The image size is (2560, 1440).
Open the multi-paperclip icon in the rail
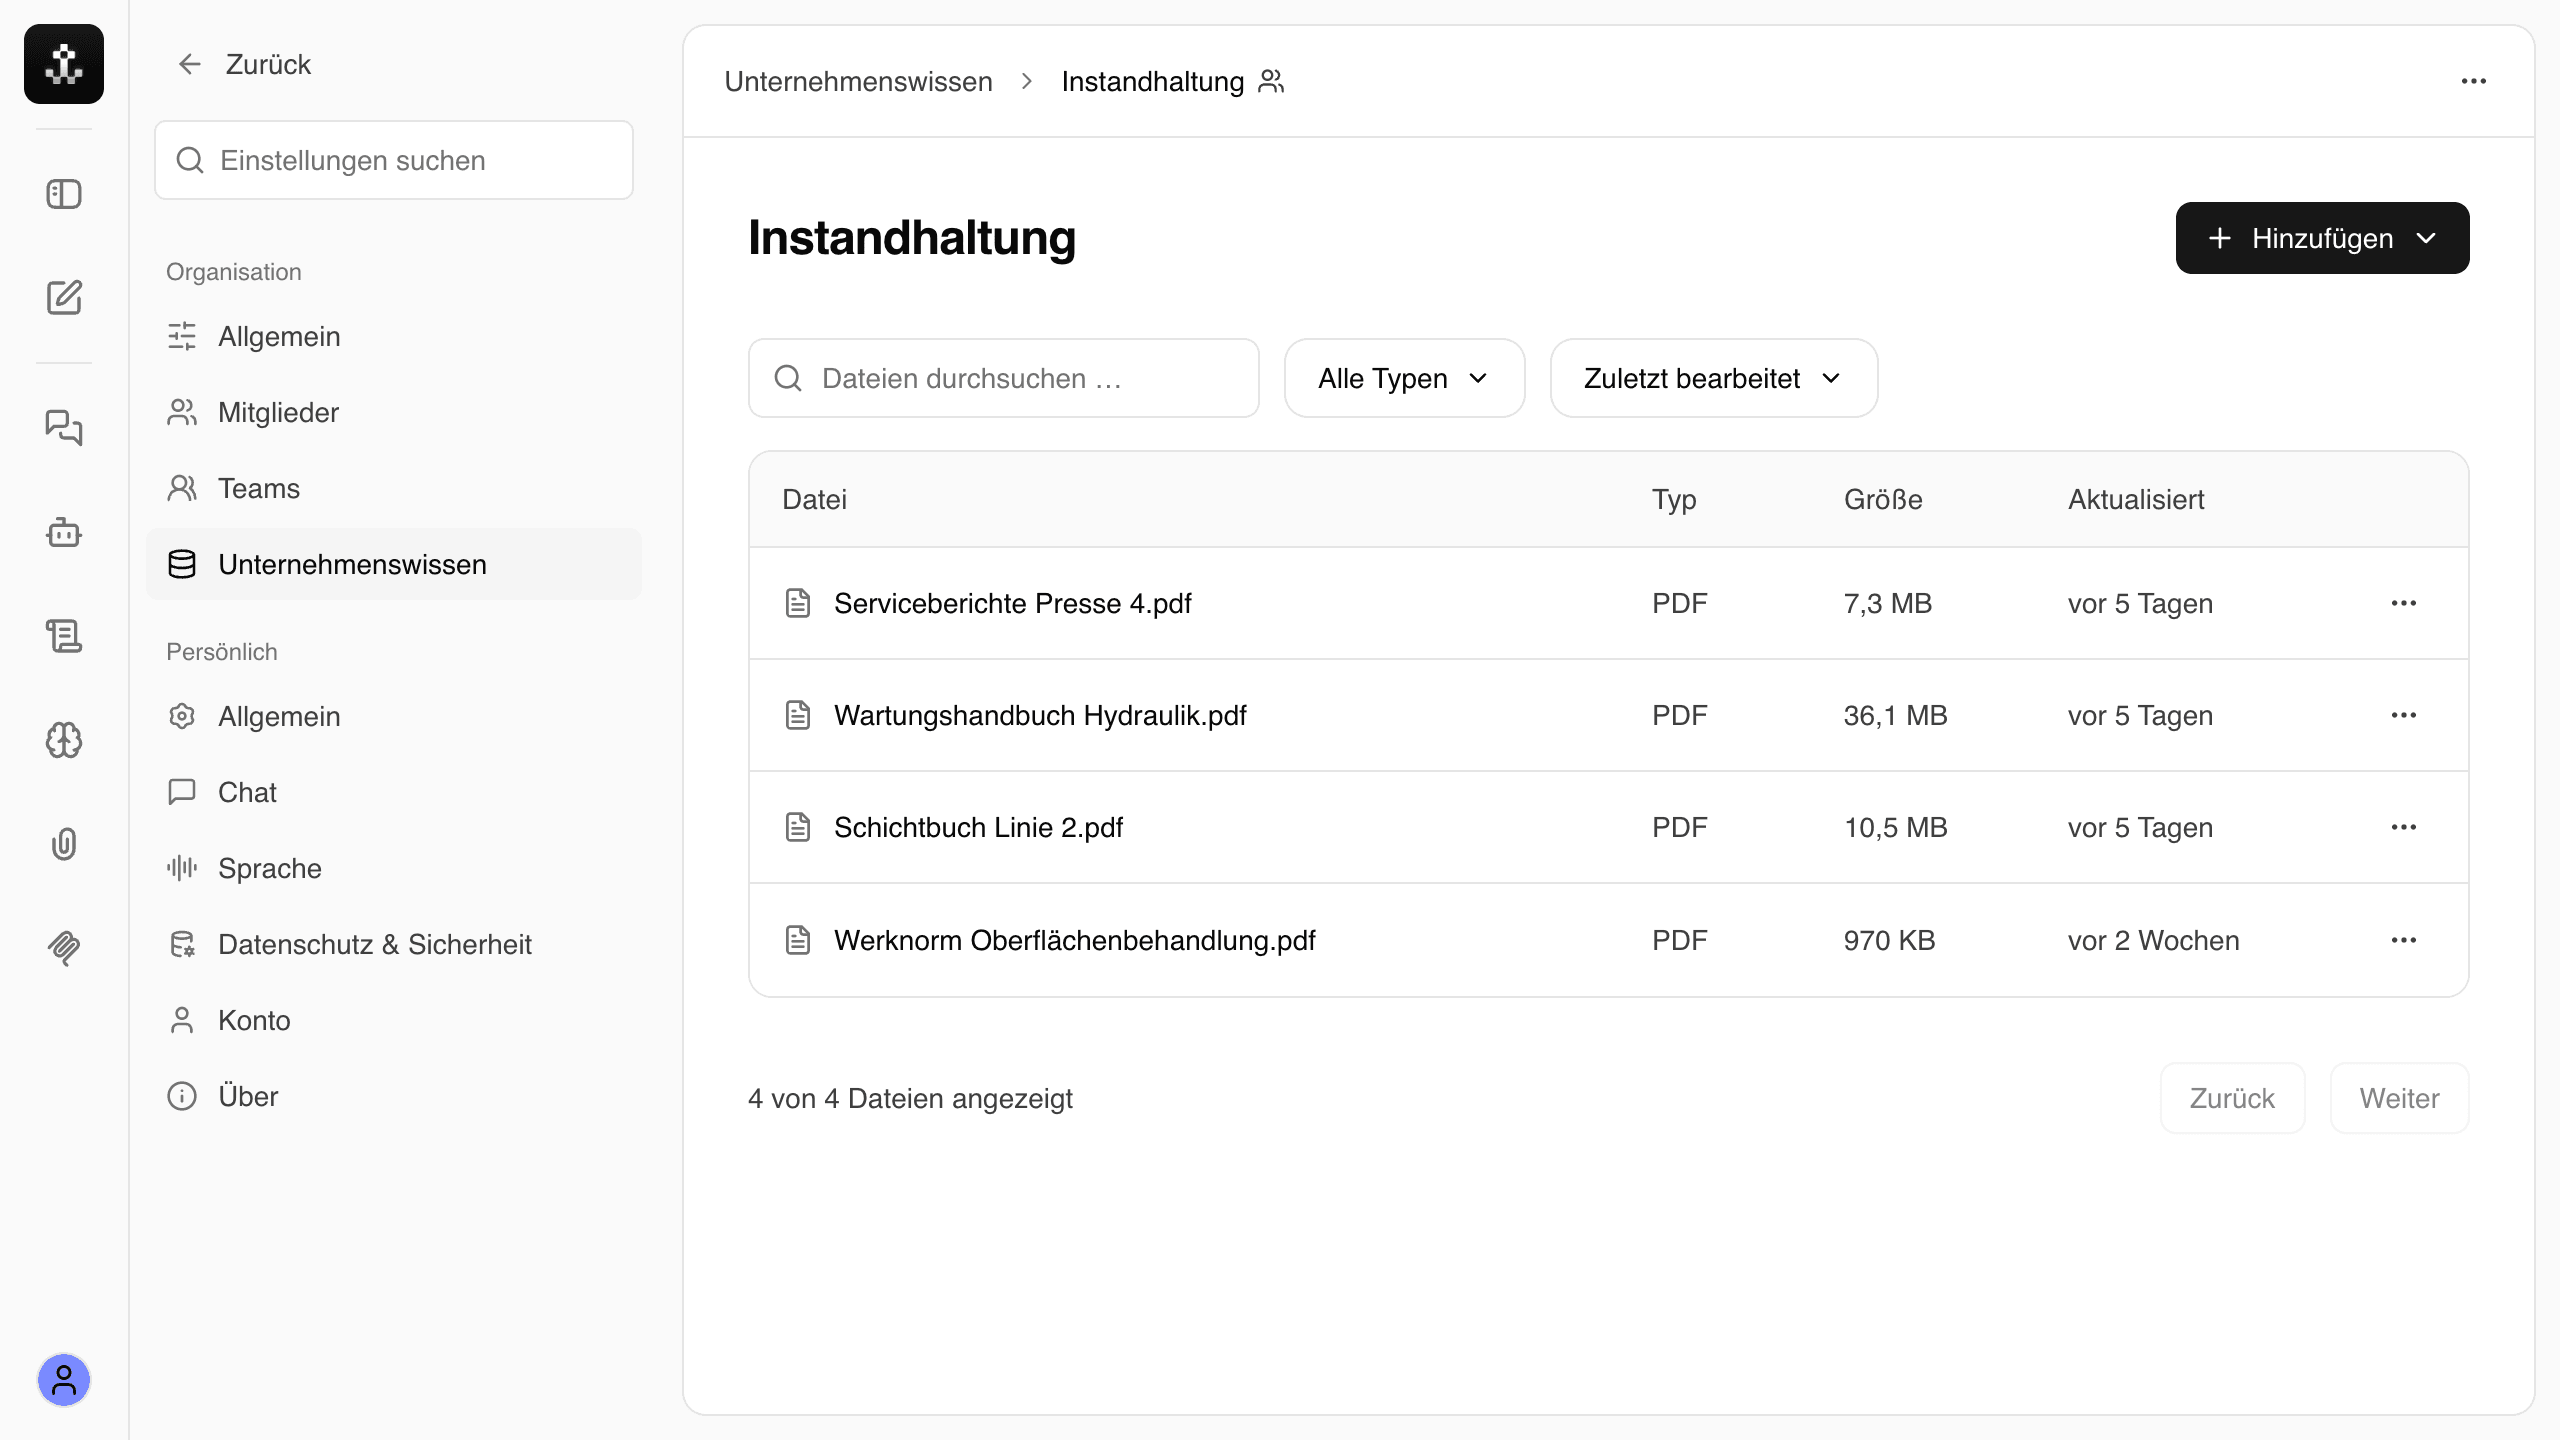click(64, 947)
